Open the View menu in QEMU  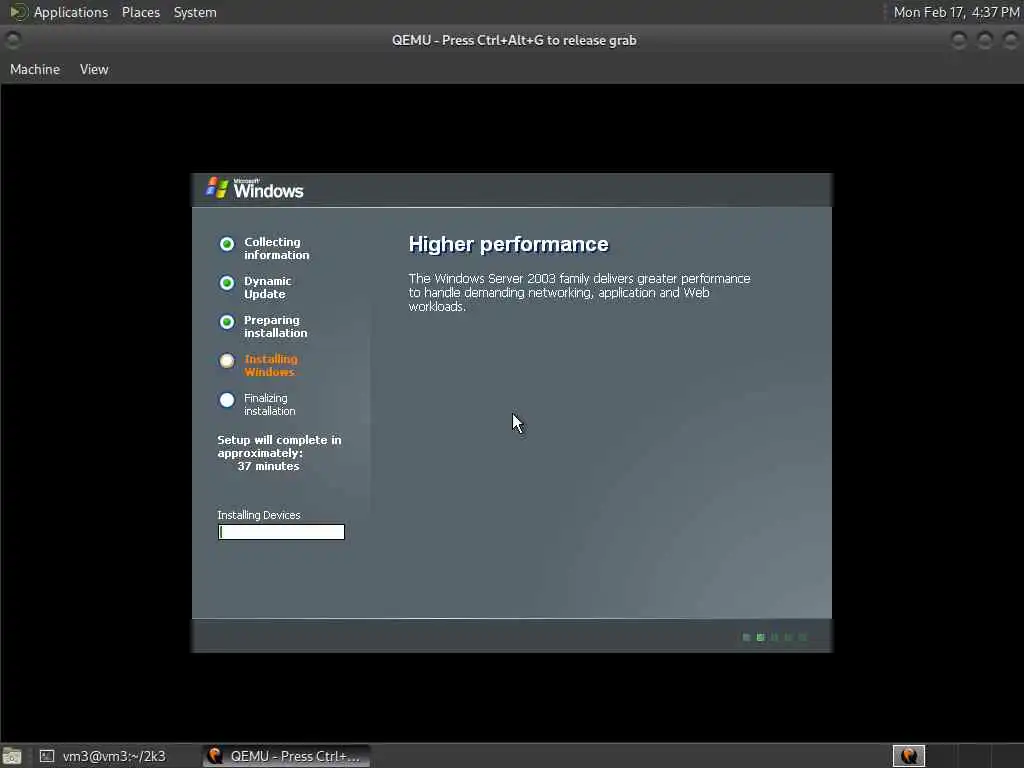click(x=94, y=69)
